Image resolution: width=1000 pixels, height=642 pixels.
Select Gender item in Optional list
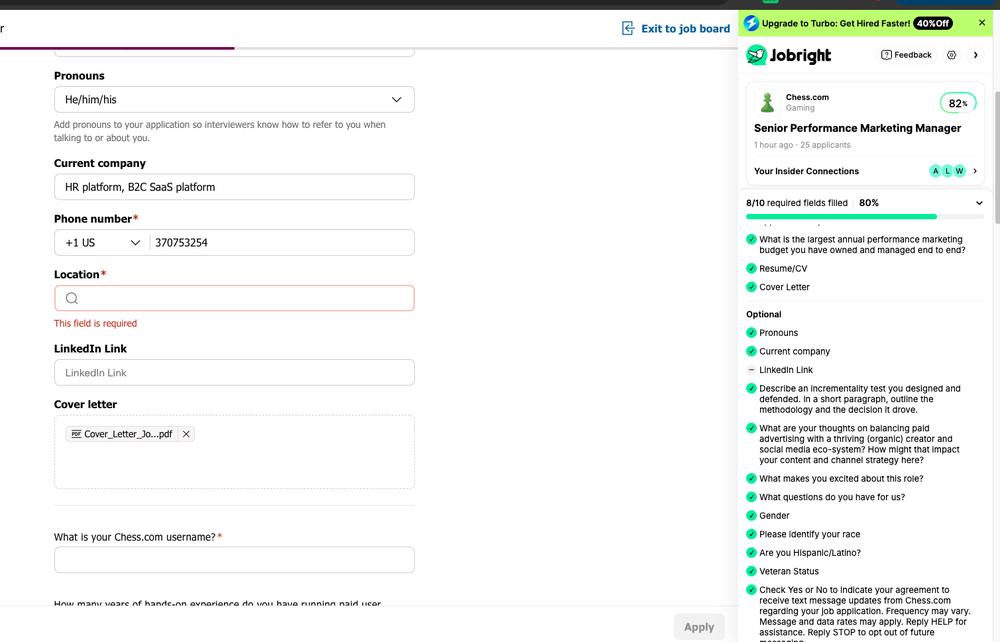point(774,516)
